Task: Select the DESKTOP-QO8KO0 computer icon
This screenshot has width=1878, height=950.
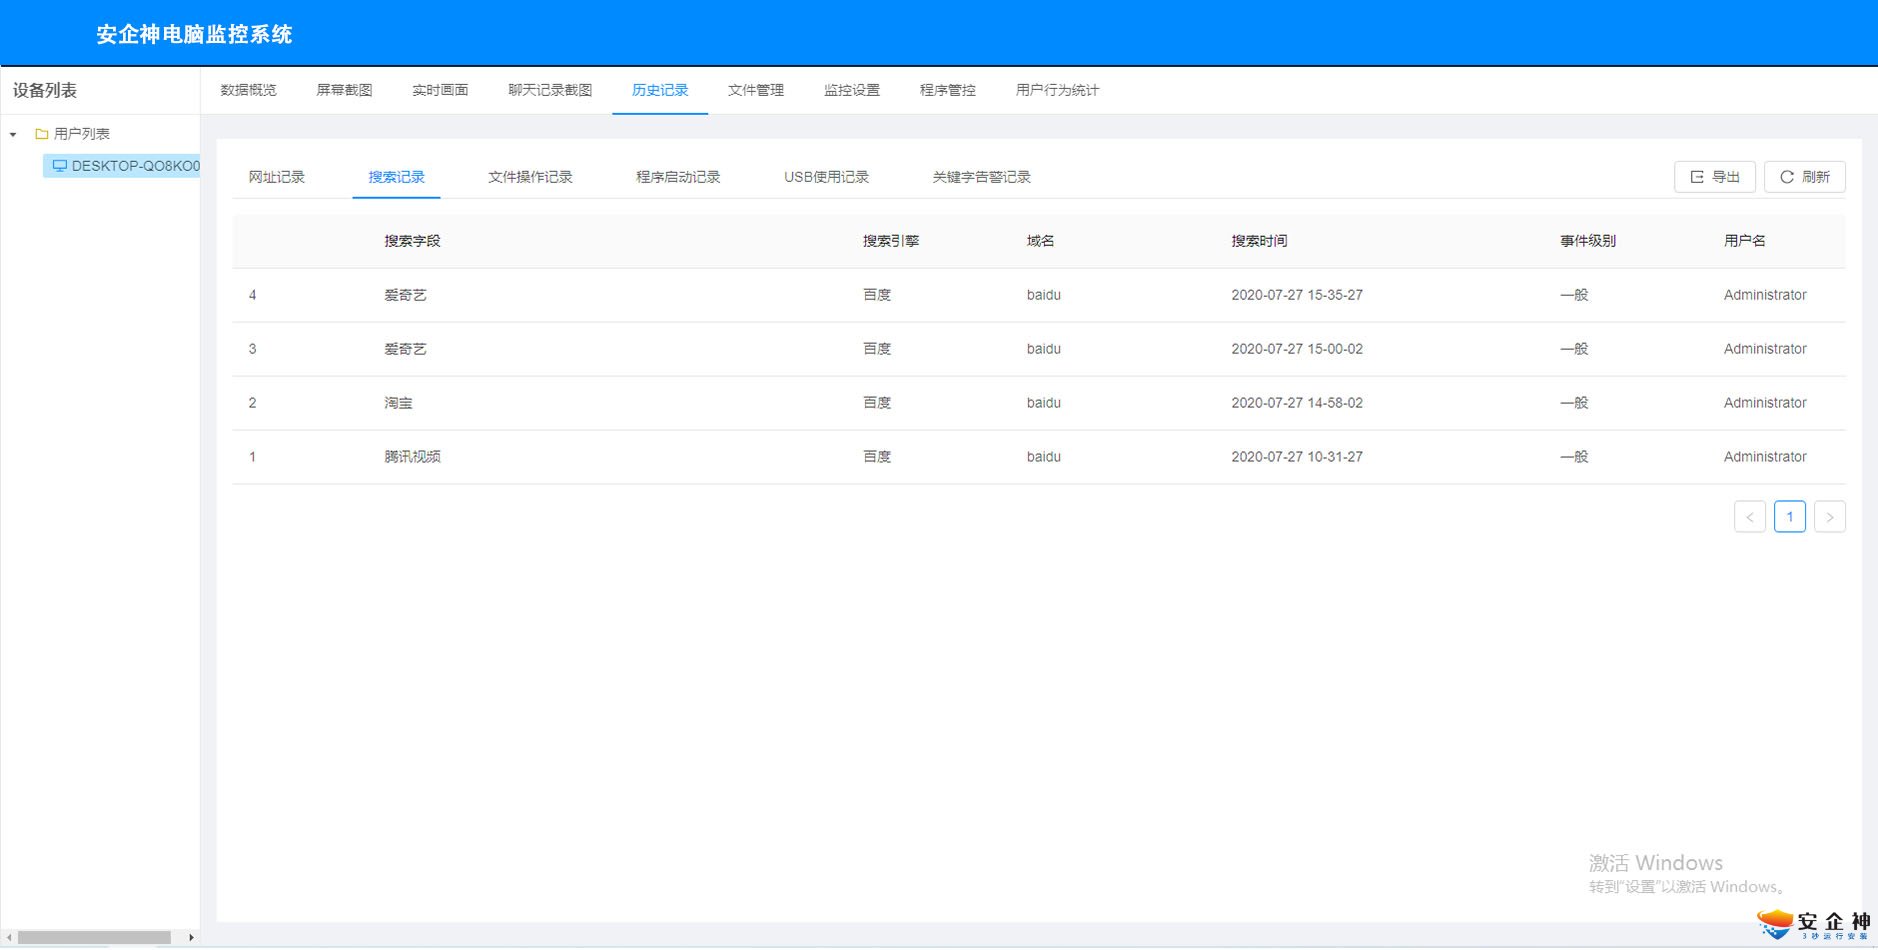Action: click(x=60, y=166)
